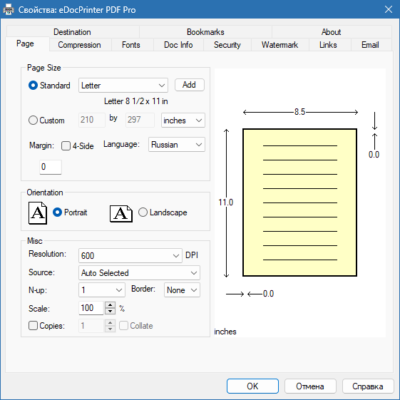Open the Email tab
The height and width of the screenshot is (400, 400).
pyautogui.click(x=370, y=45)
